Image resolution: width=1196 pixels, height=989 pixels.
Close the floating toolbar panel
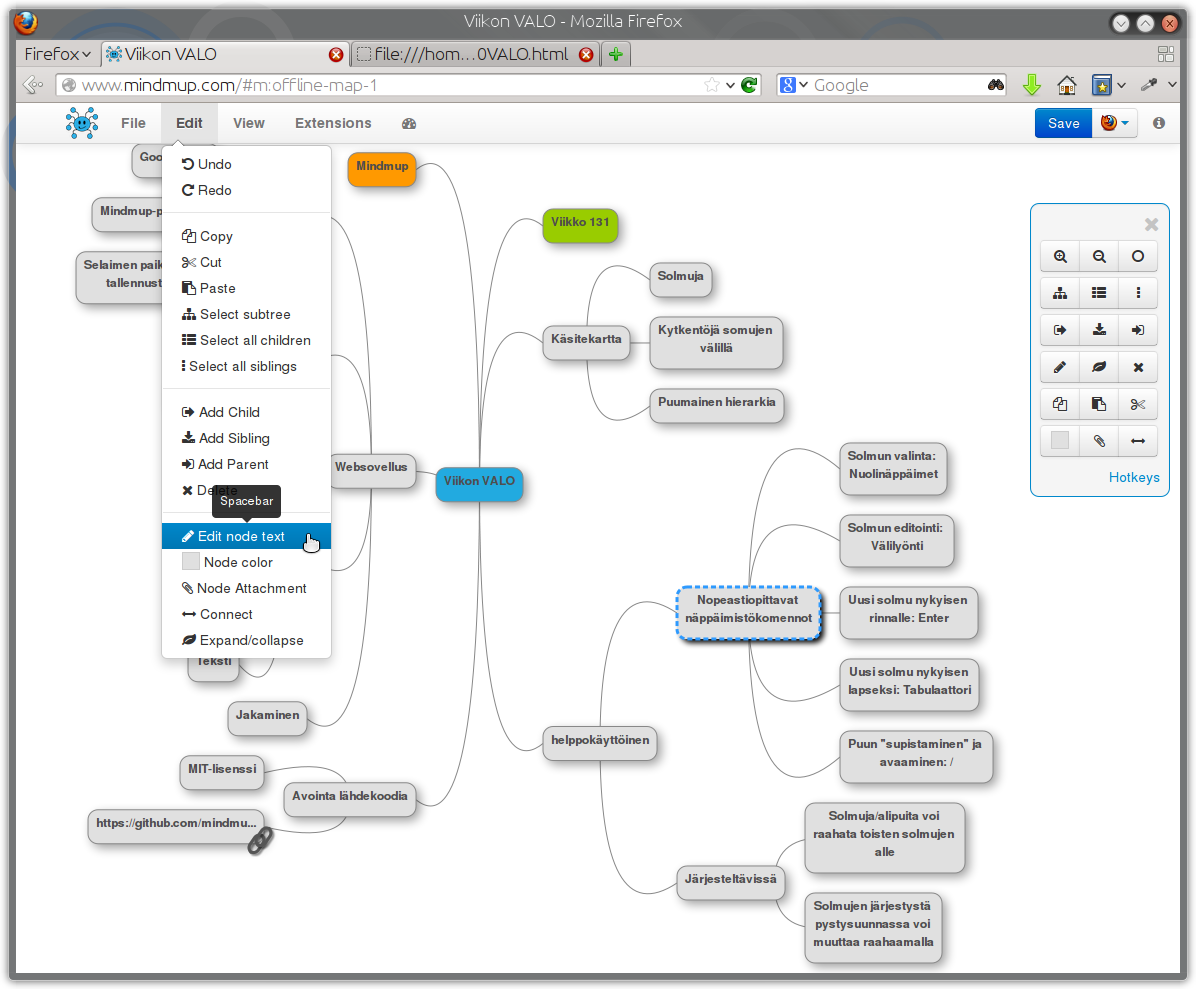1151,224
